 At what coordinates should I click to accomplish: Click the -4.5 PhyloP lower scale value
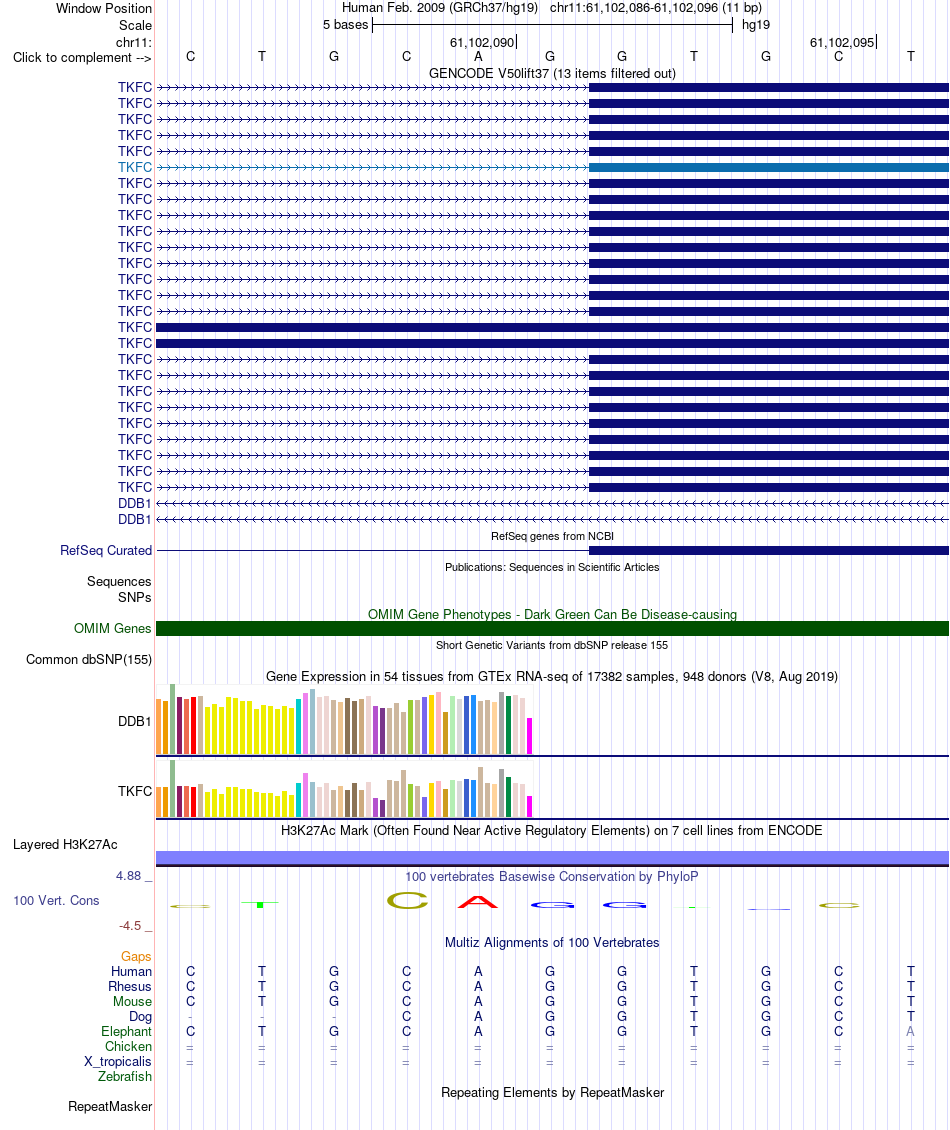[x=130, y=925]
